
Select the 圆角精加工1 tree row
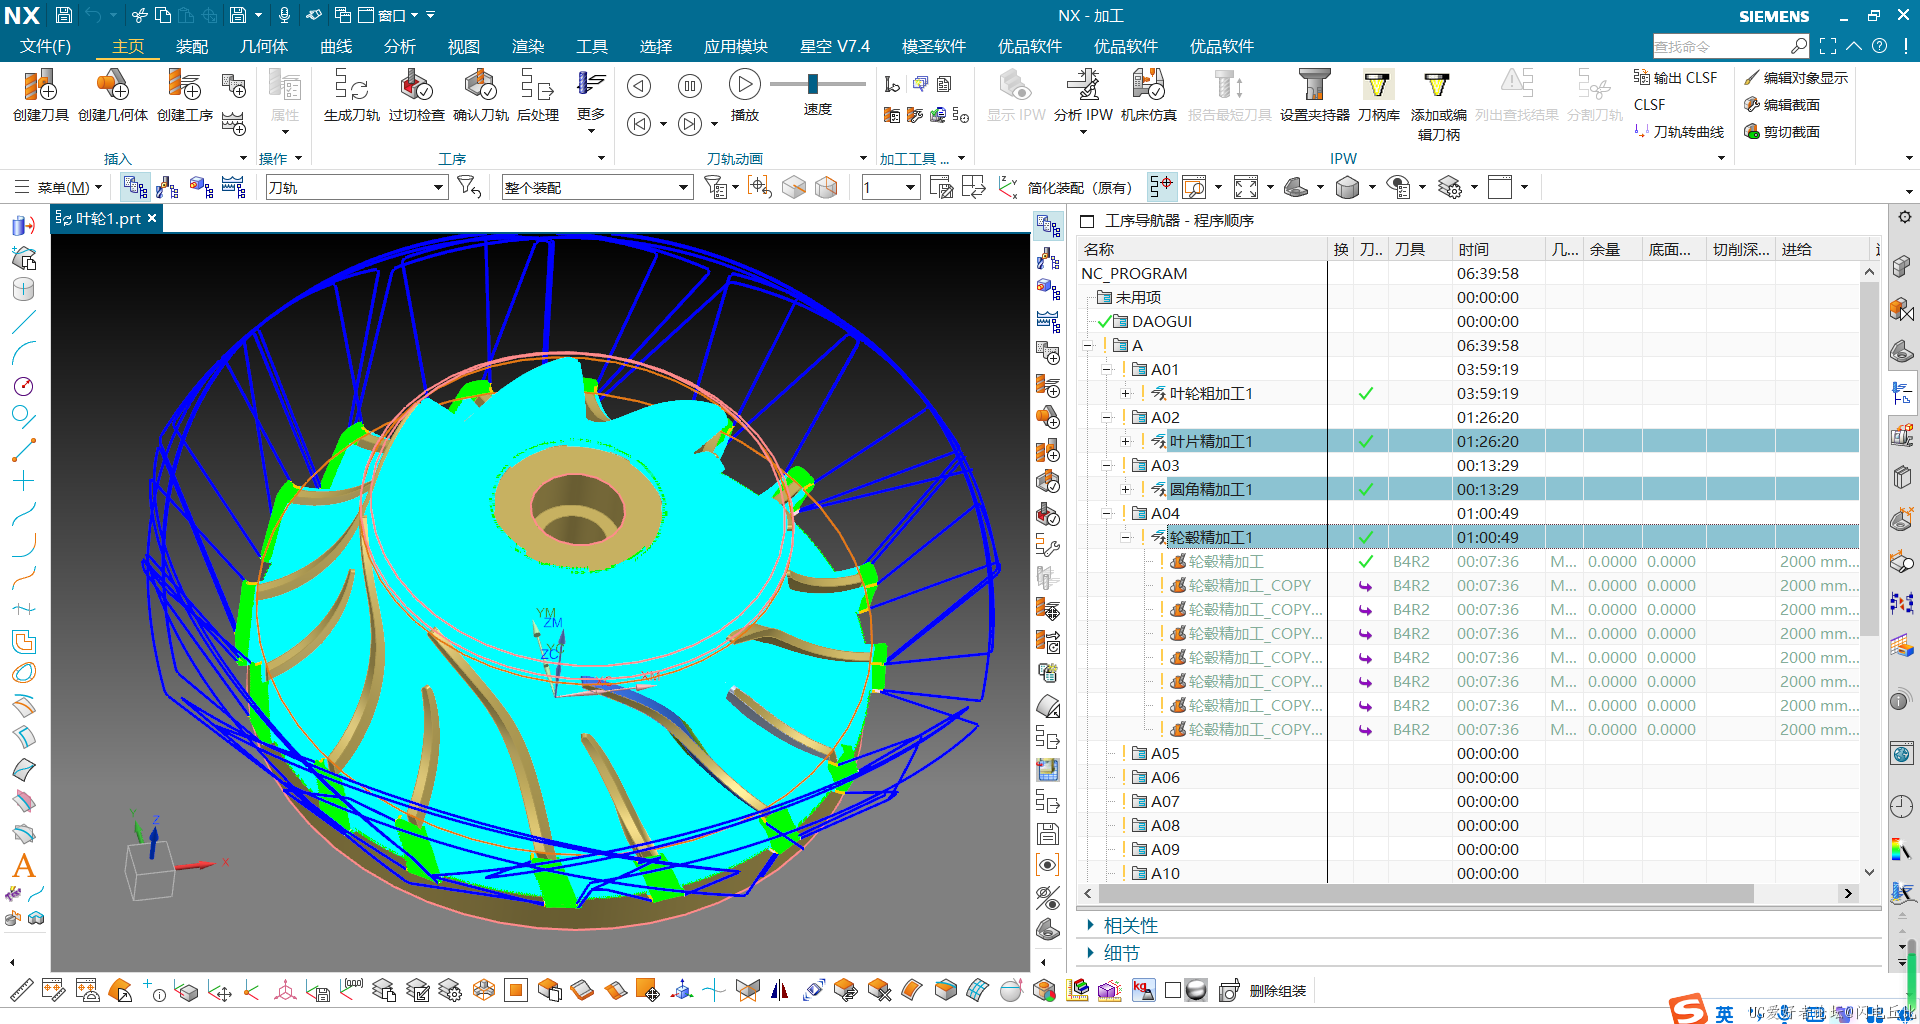click(1469, 489)
